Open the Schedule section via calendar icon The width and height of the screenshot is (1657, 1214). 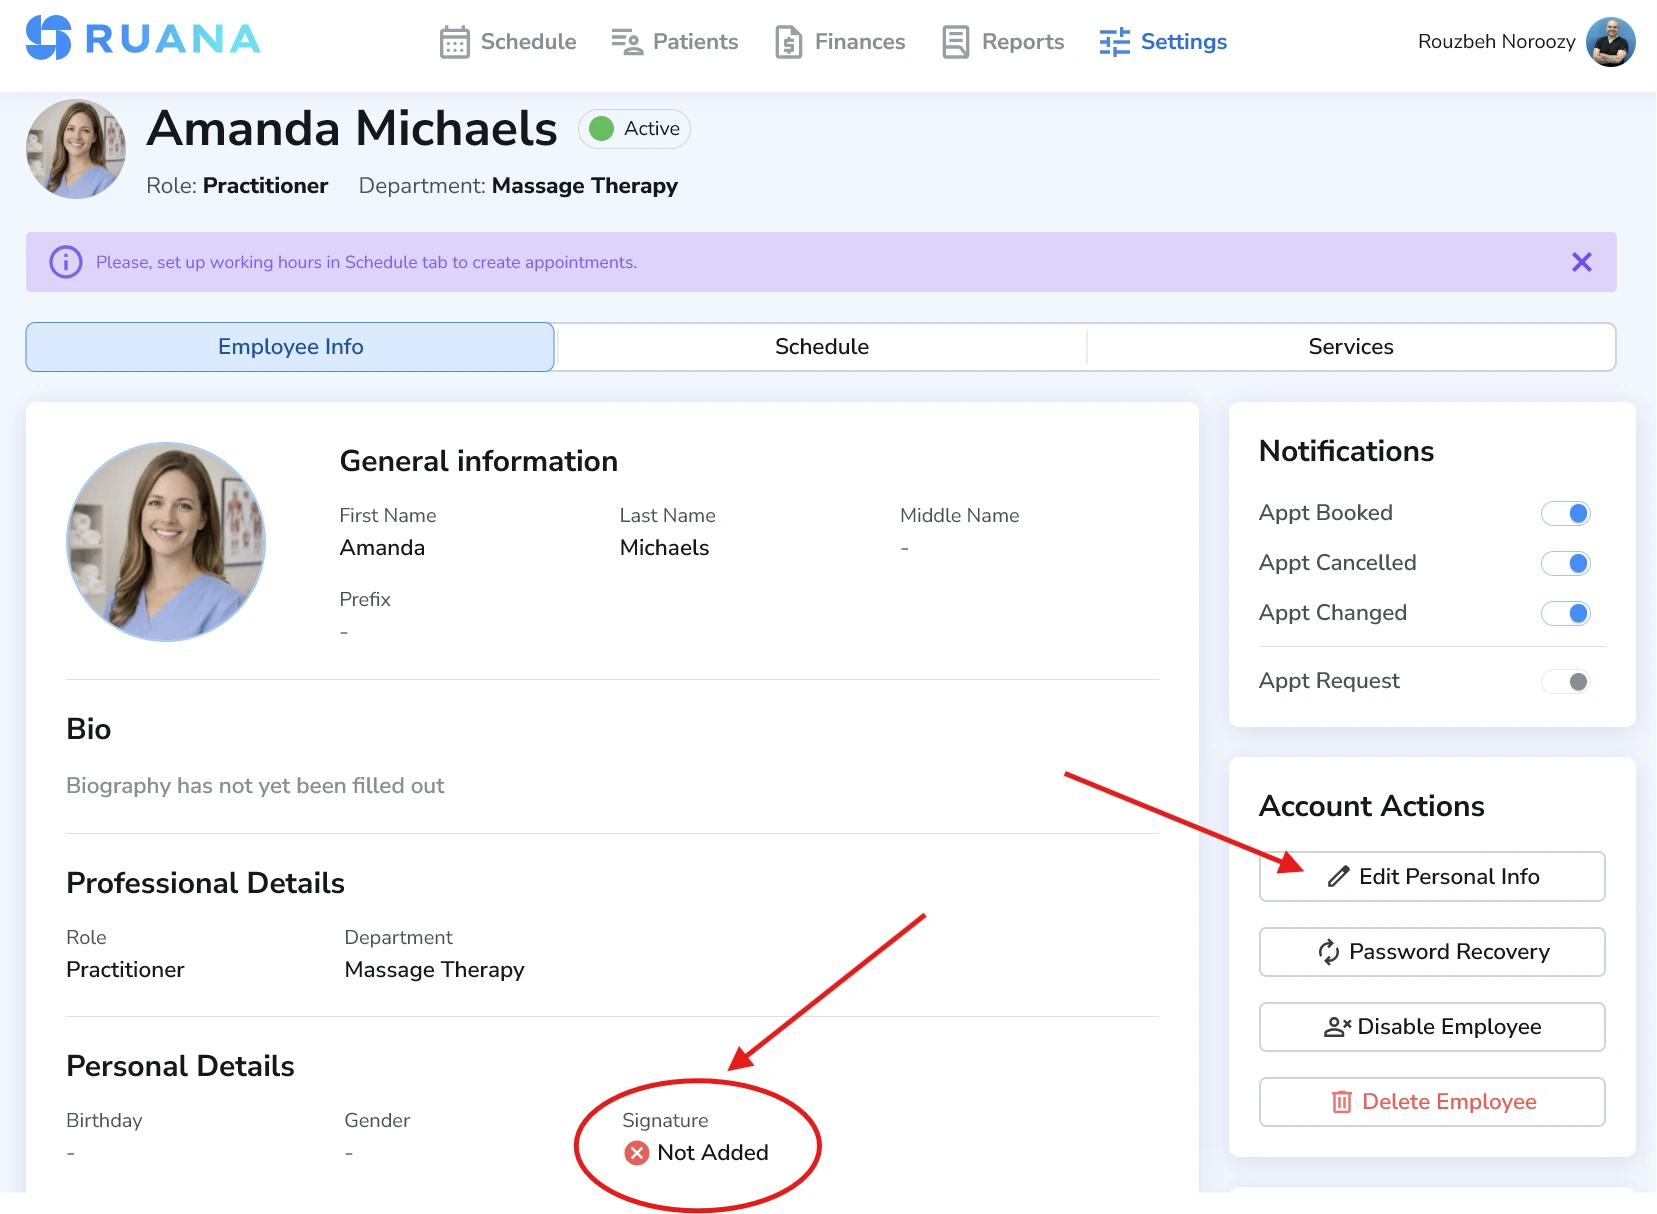456,42
